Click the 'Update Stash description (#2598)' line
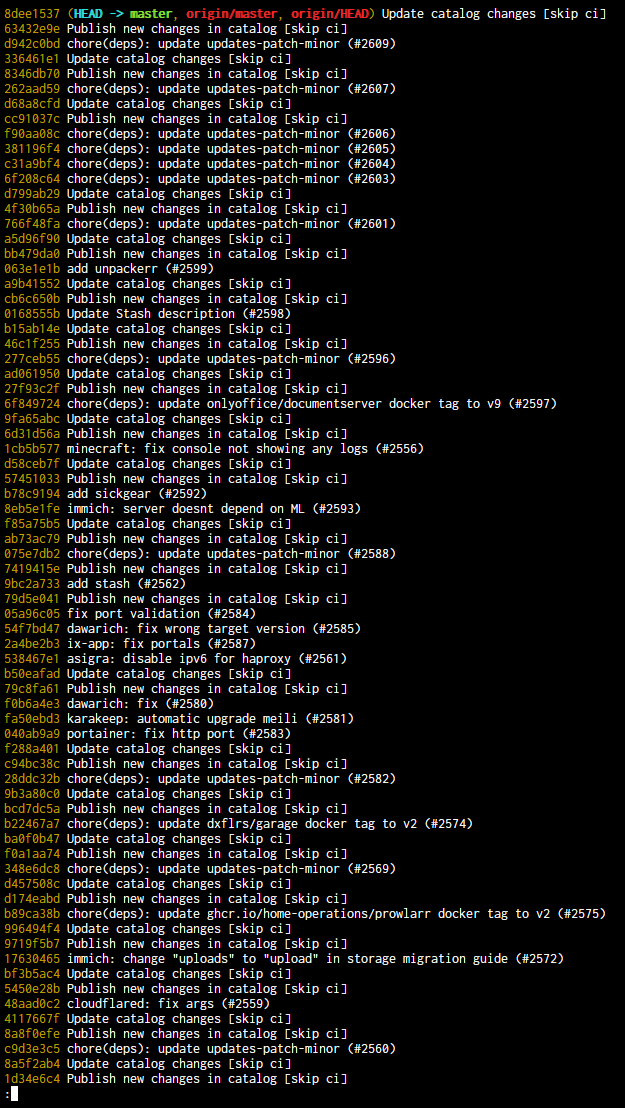Image resolution: width=625 pixels, height=1108 pixels. click(178, 314)
